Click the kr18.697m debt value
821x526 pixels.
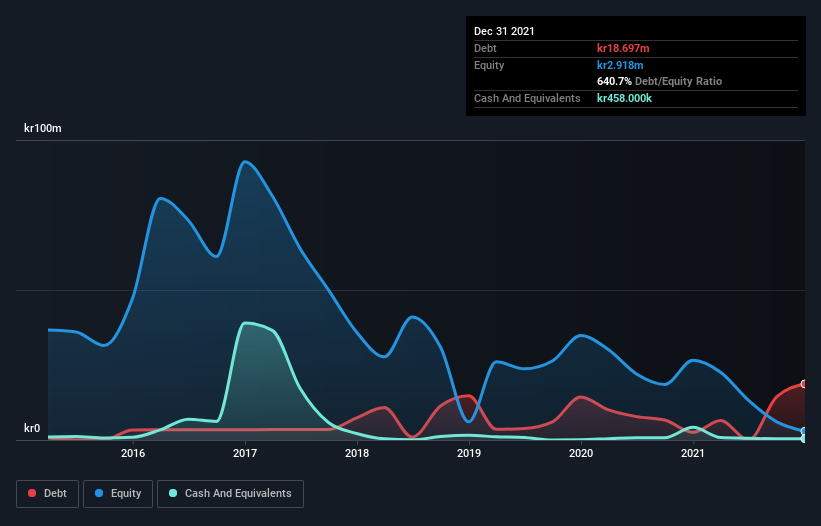point(623,48)
